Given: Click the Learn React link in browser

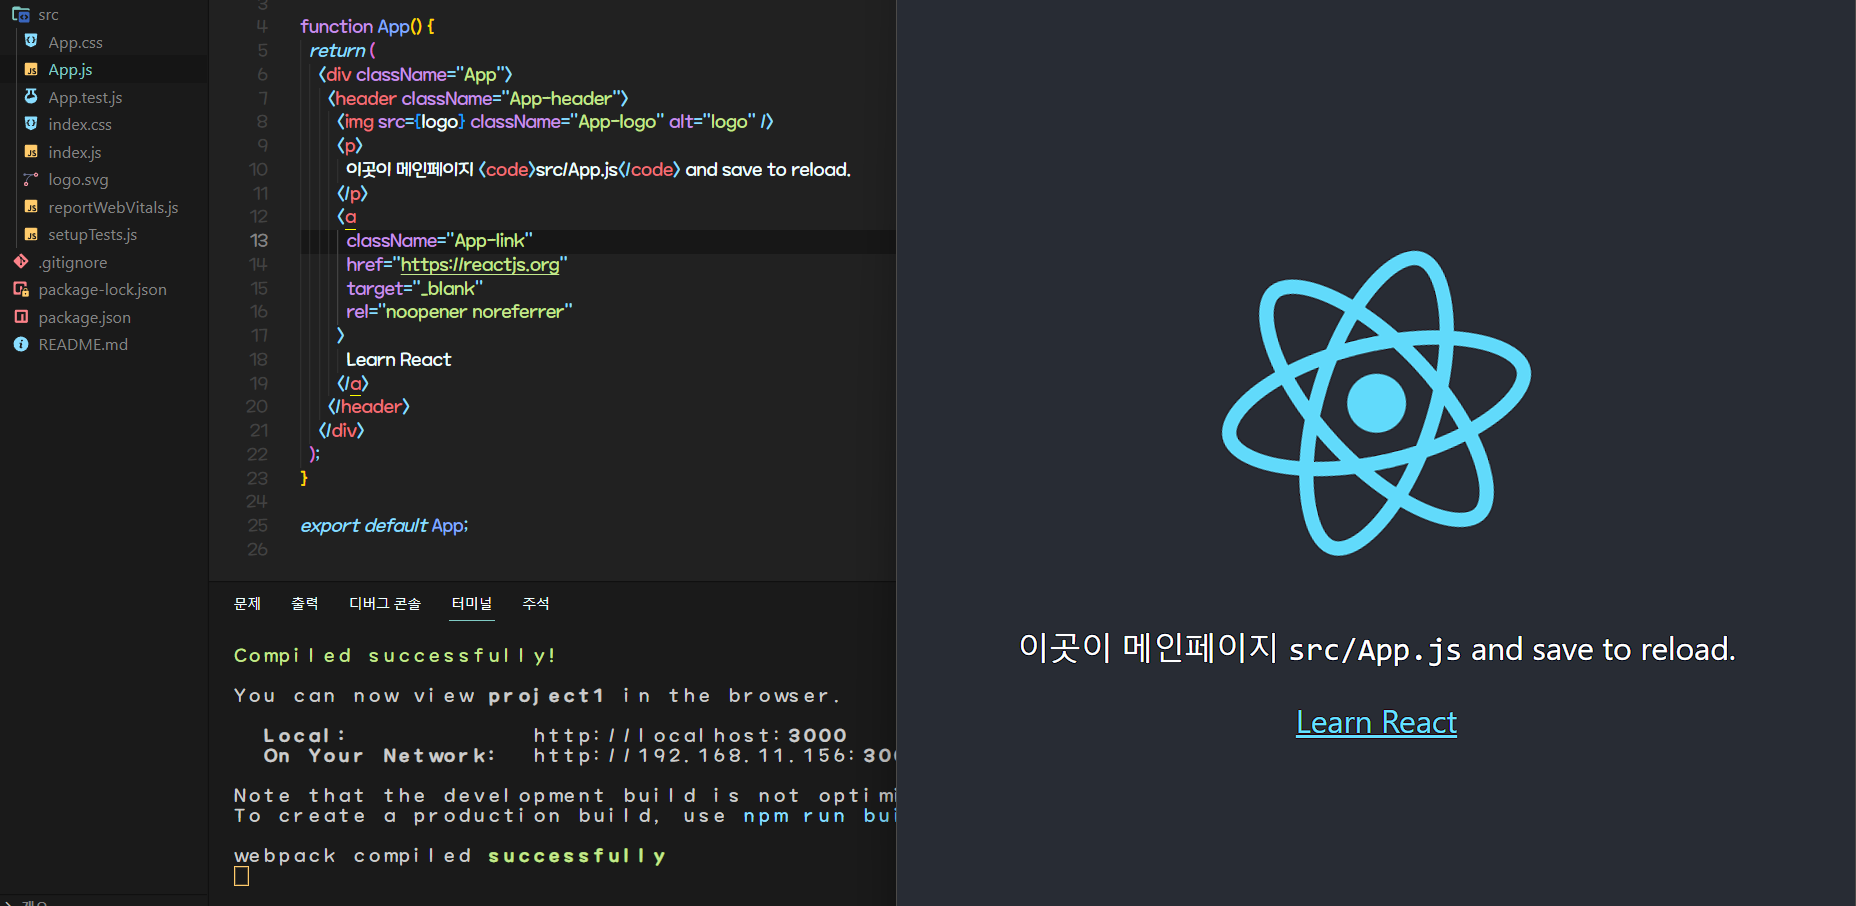Looking at the screenshot, I should click(x=1376, y=722).
